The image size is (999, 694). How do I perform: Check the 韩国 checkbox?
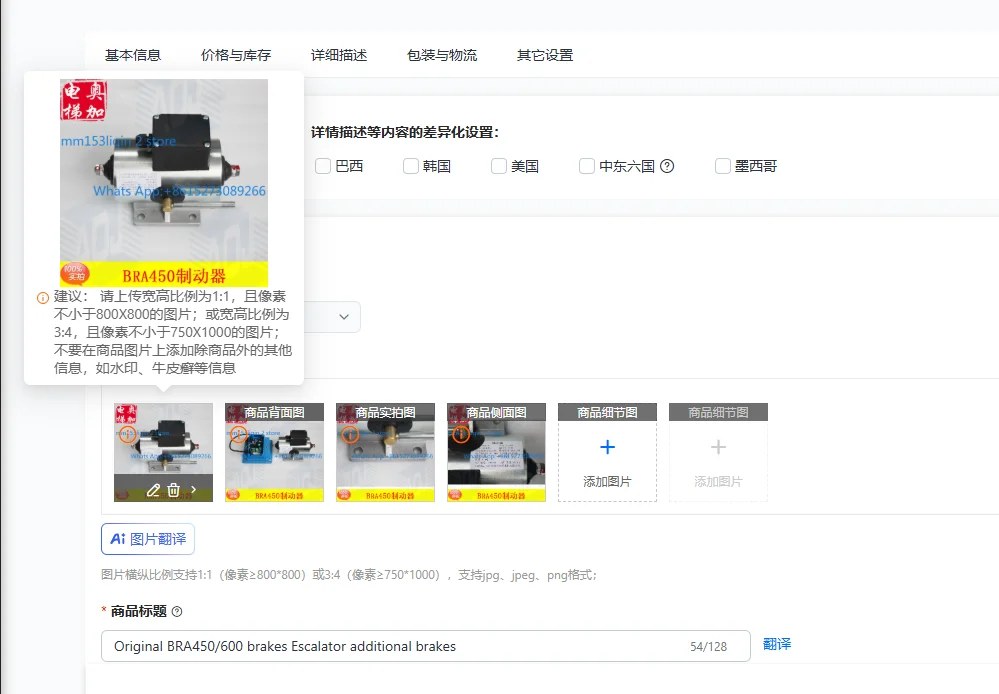[x=411, y=166]
